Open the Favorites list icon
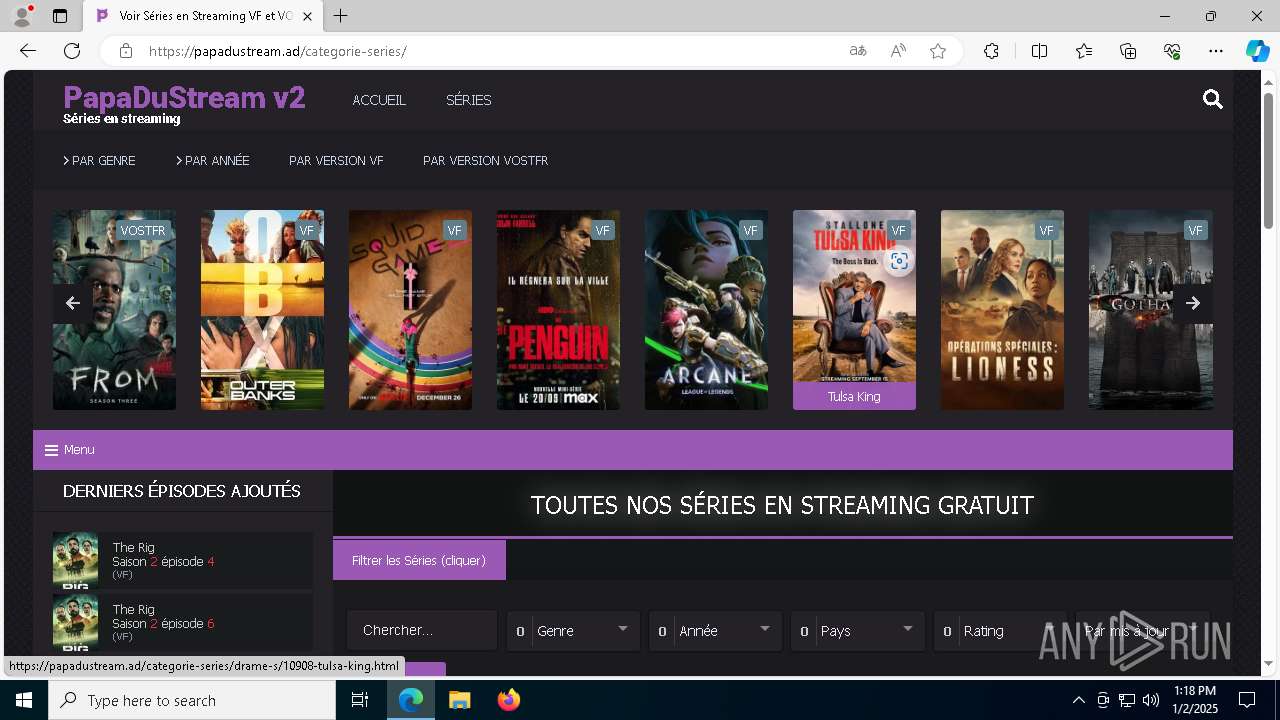This screenshot has height=720, width=1280. (1084, 51)
